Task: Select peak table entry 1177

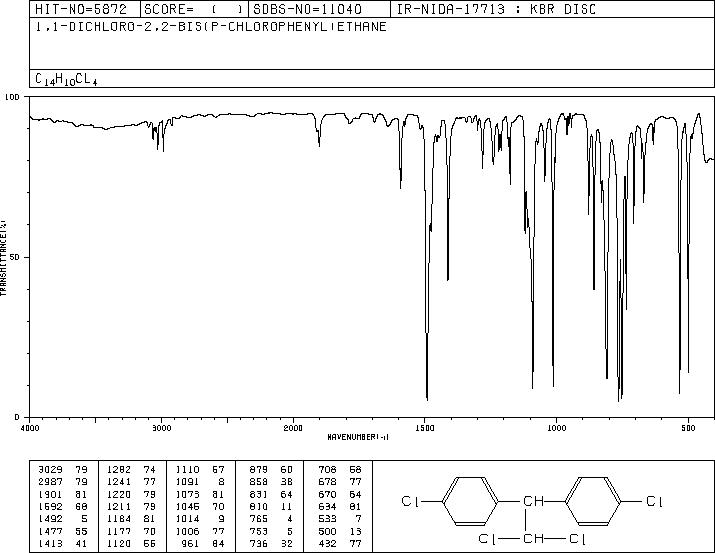Action: tap(119, 531)
